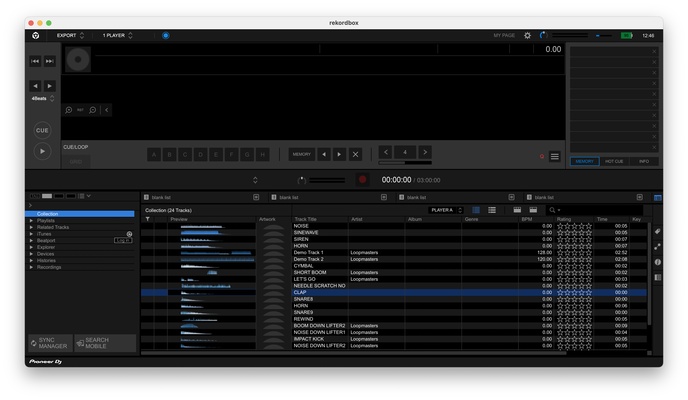Expand the iTunes tree node

tap(31, 234)
